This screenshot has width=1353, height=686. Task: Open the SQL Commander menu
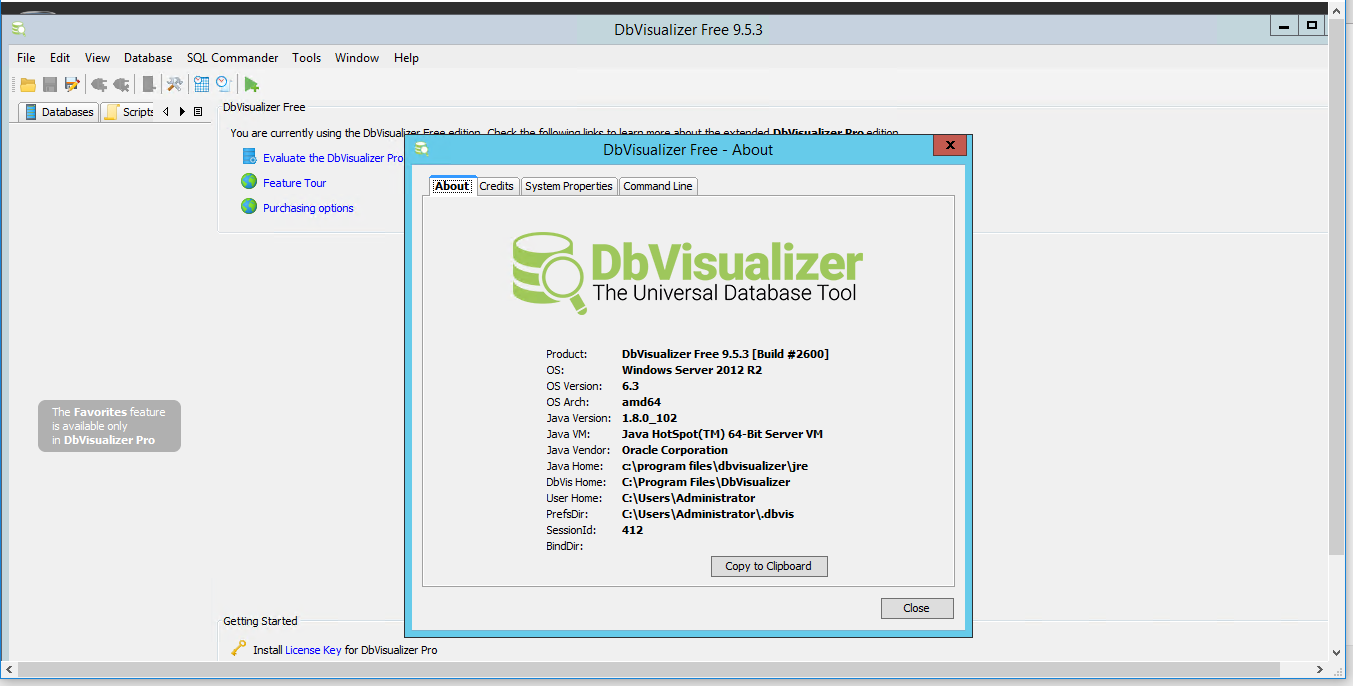pyautogui.click(x=232, y=58)
